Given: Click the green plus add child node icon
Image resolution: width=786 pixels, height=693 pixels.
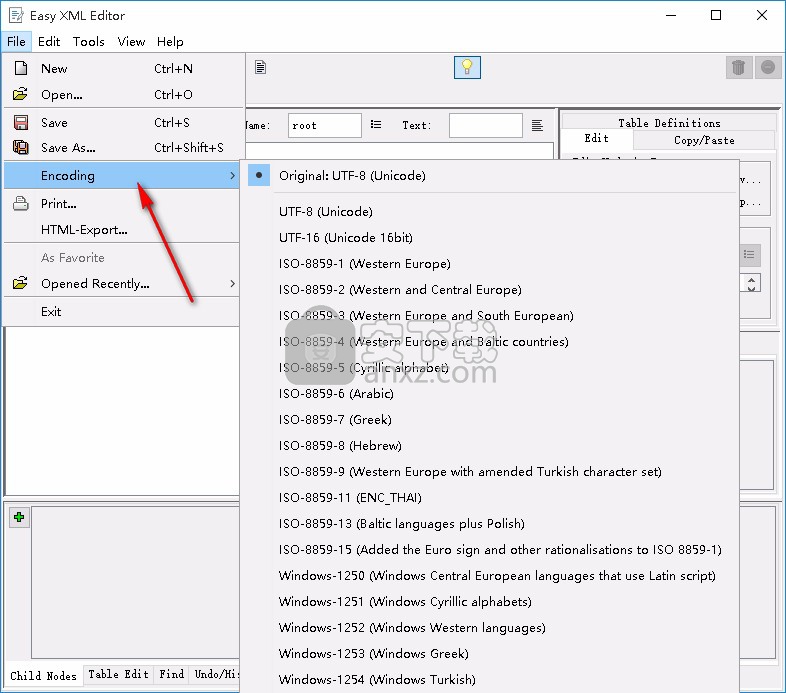Looking at the screenshot, I should point(19,517).
